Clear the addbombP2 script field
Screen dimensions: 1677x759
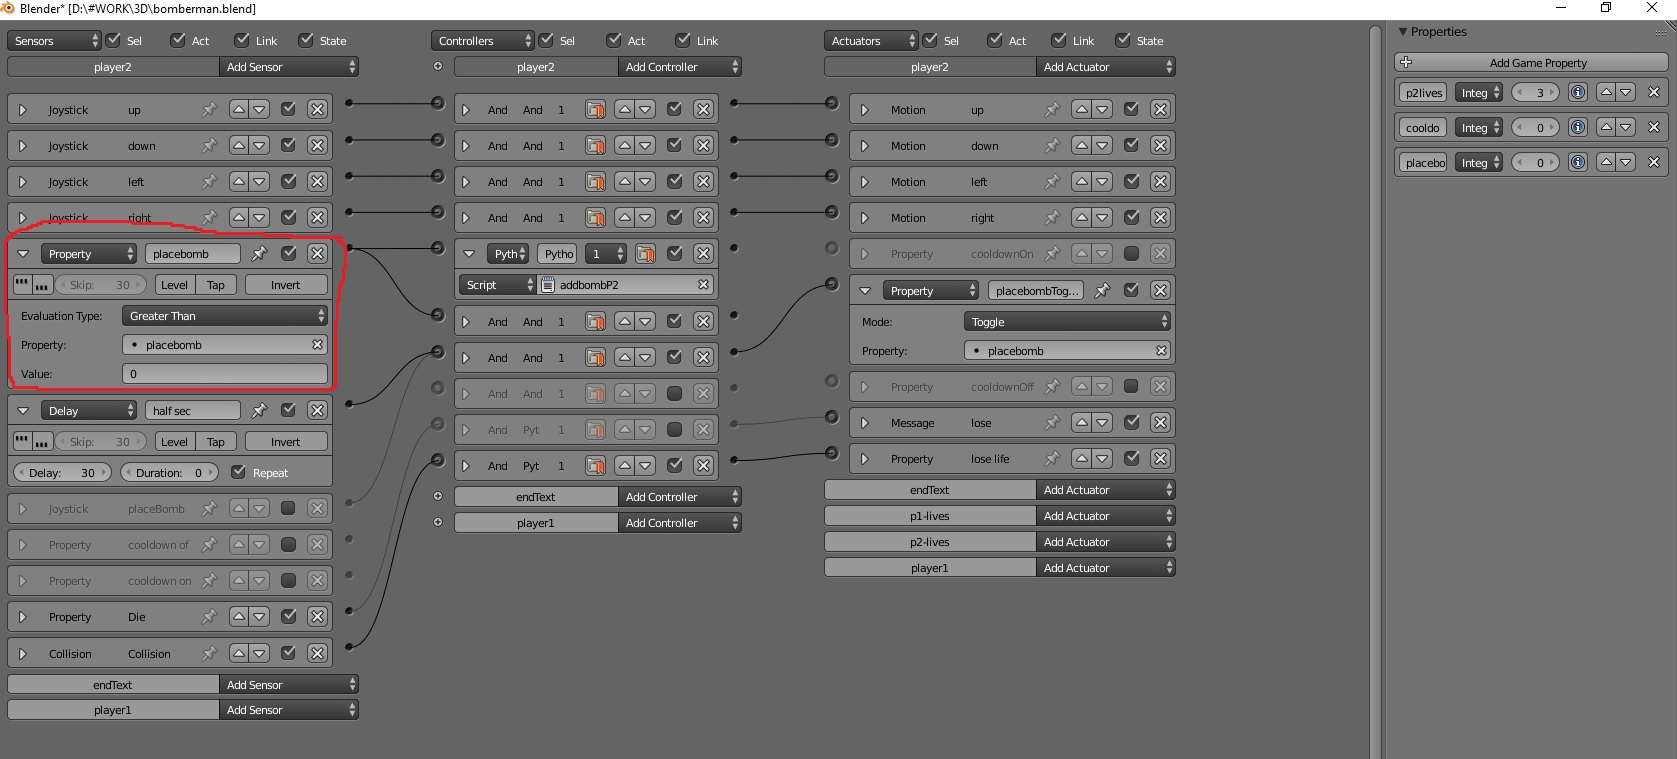pos(703,285)
